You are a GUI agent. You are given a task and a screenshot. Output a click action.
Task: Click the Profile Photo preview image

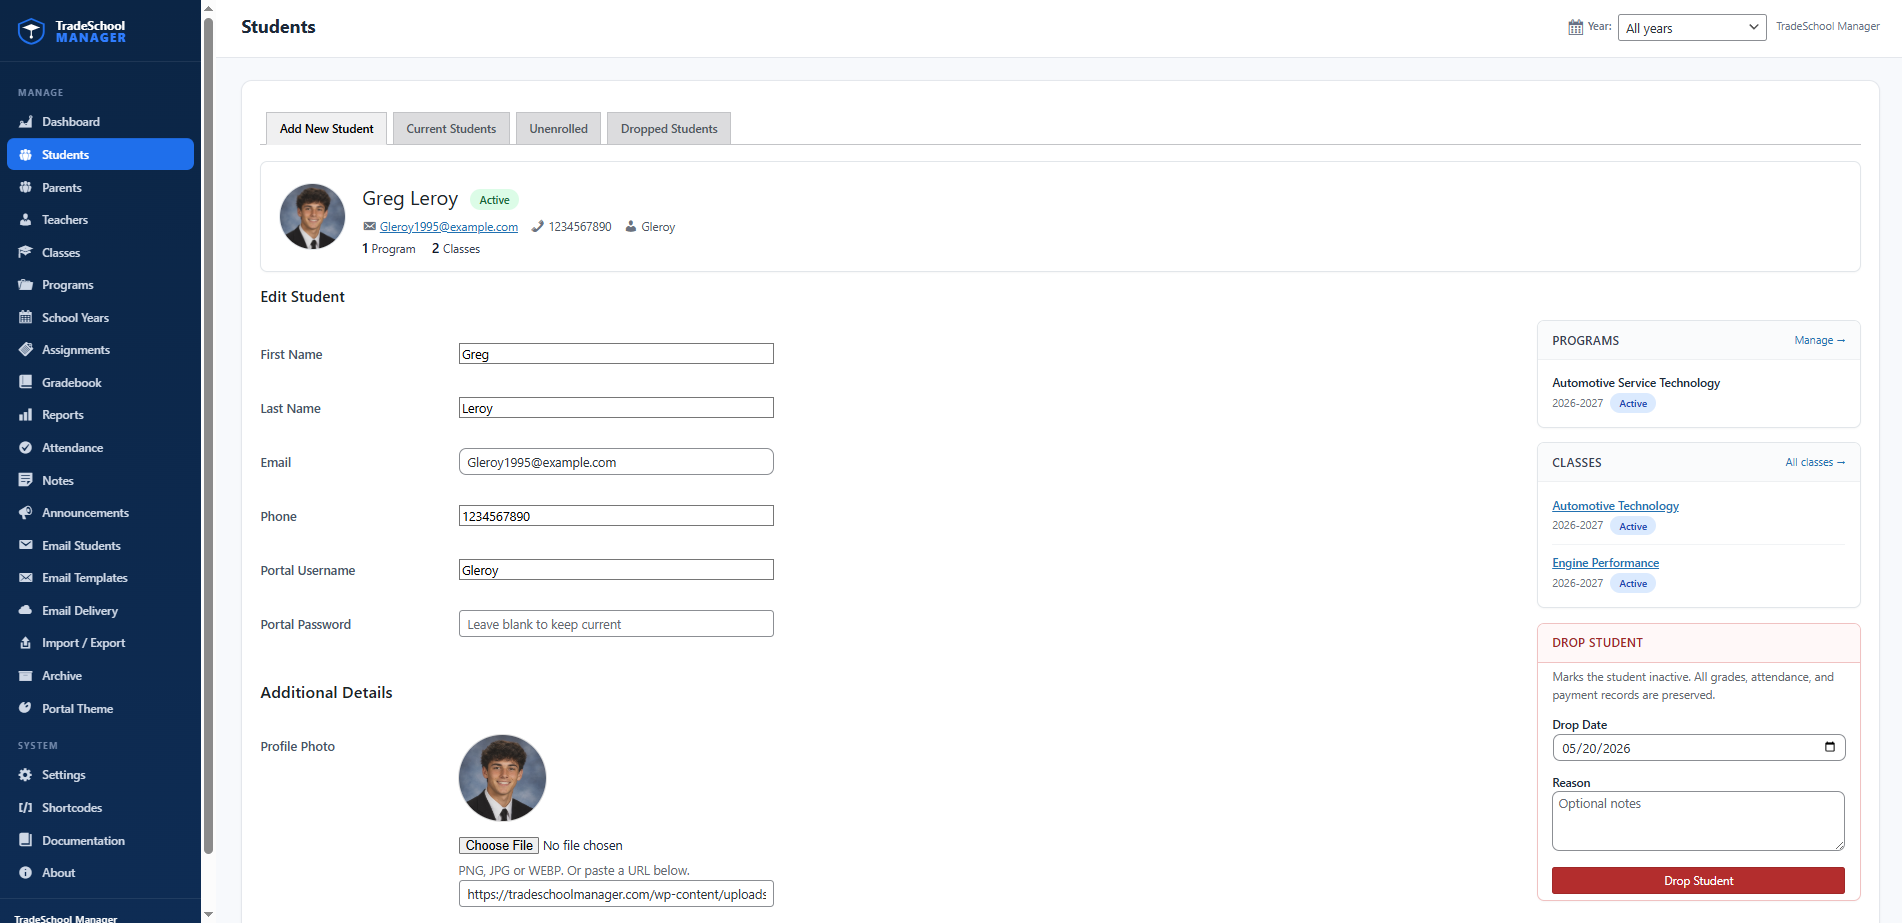coord(502,779)
